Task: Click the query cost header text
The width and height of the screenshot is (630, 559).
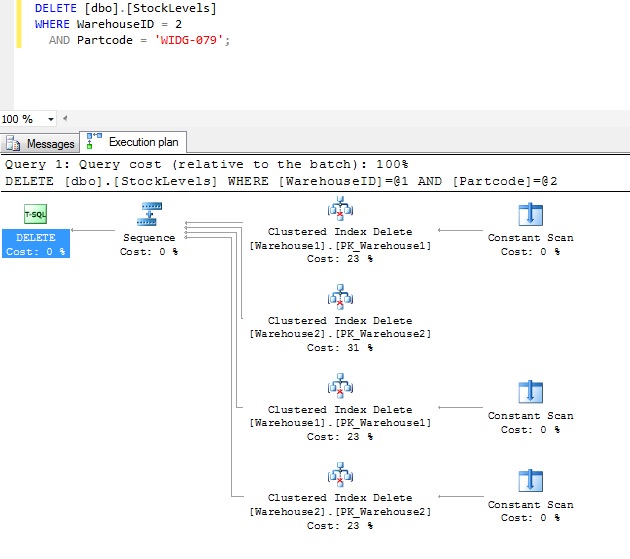Action: tap(207, 164)
